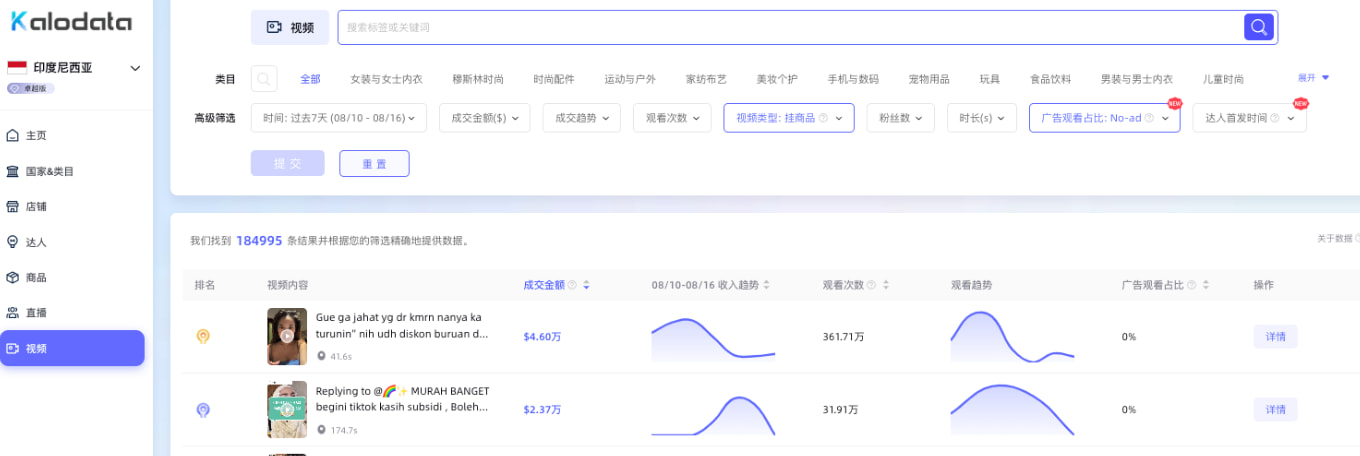Focus the tag or keyword search field
The width and height of the screenshot is (1360, 456).
tap(790, 27)
